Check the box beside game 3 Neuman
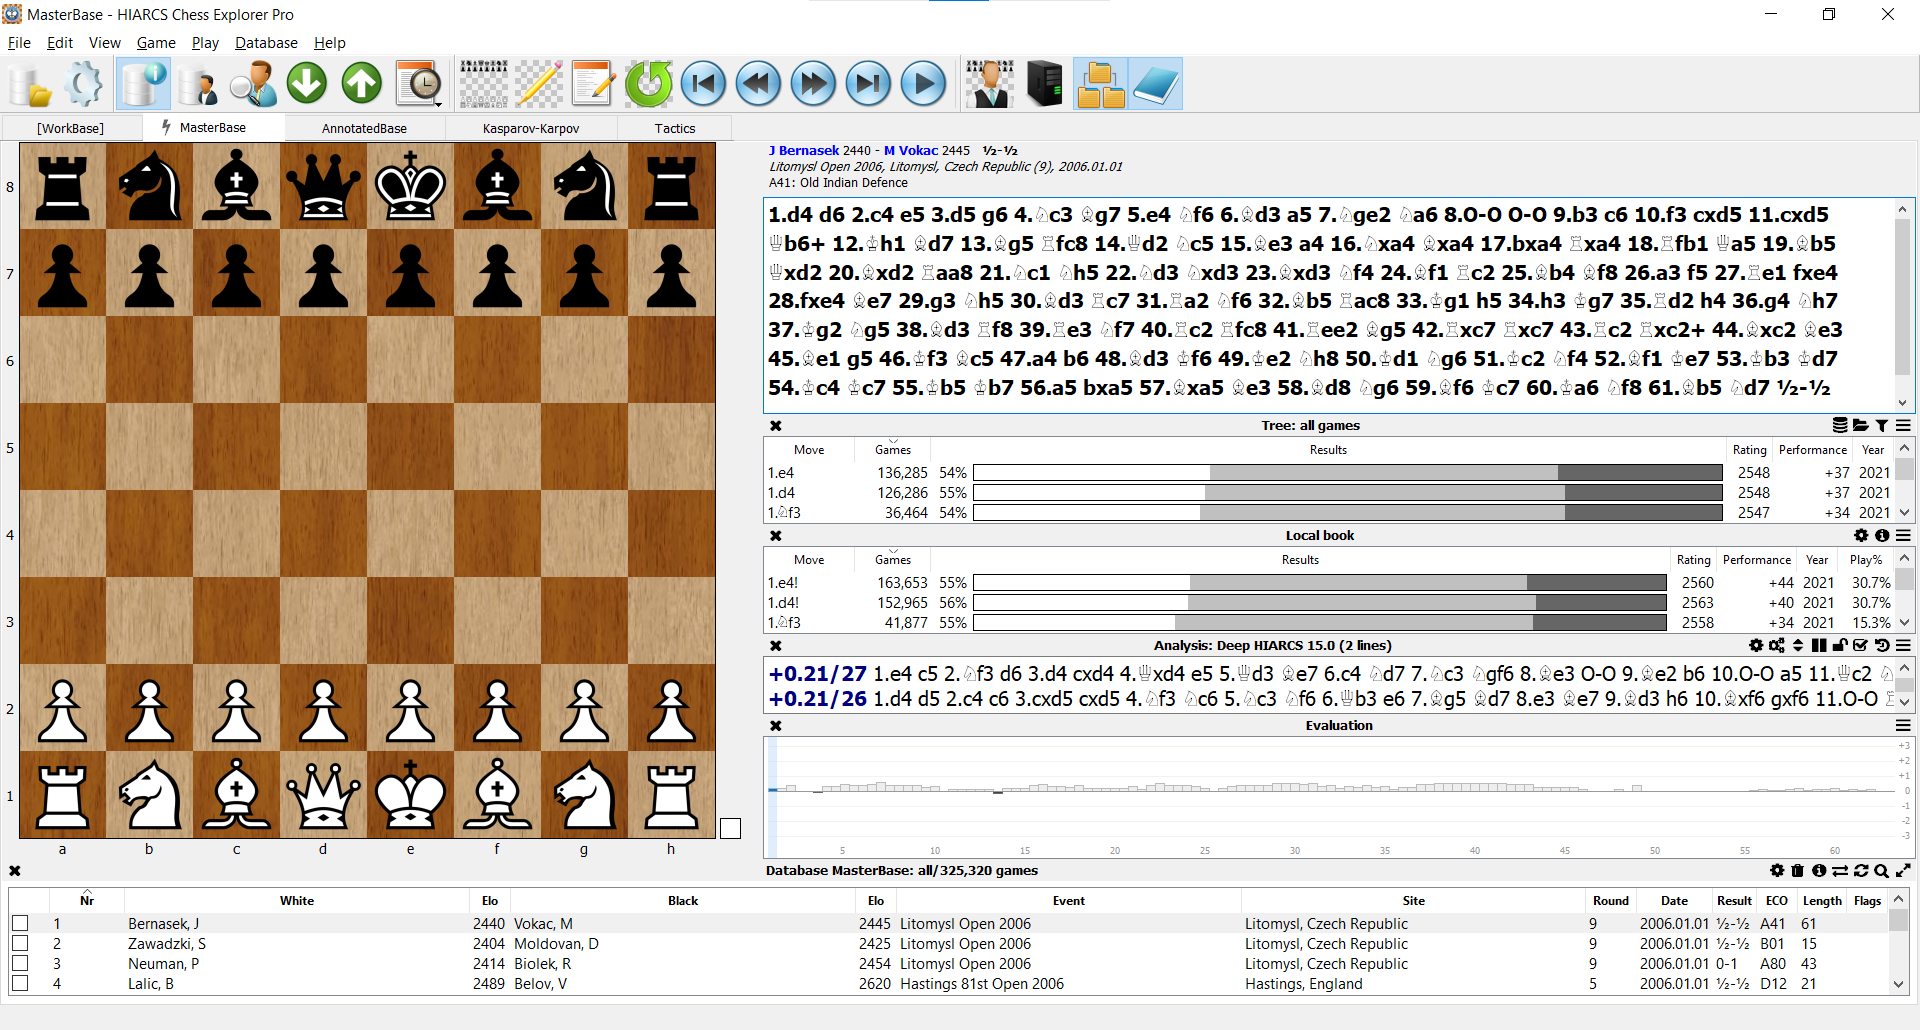 click(x=20, y=964)
